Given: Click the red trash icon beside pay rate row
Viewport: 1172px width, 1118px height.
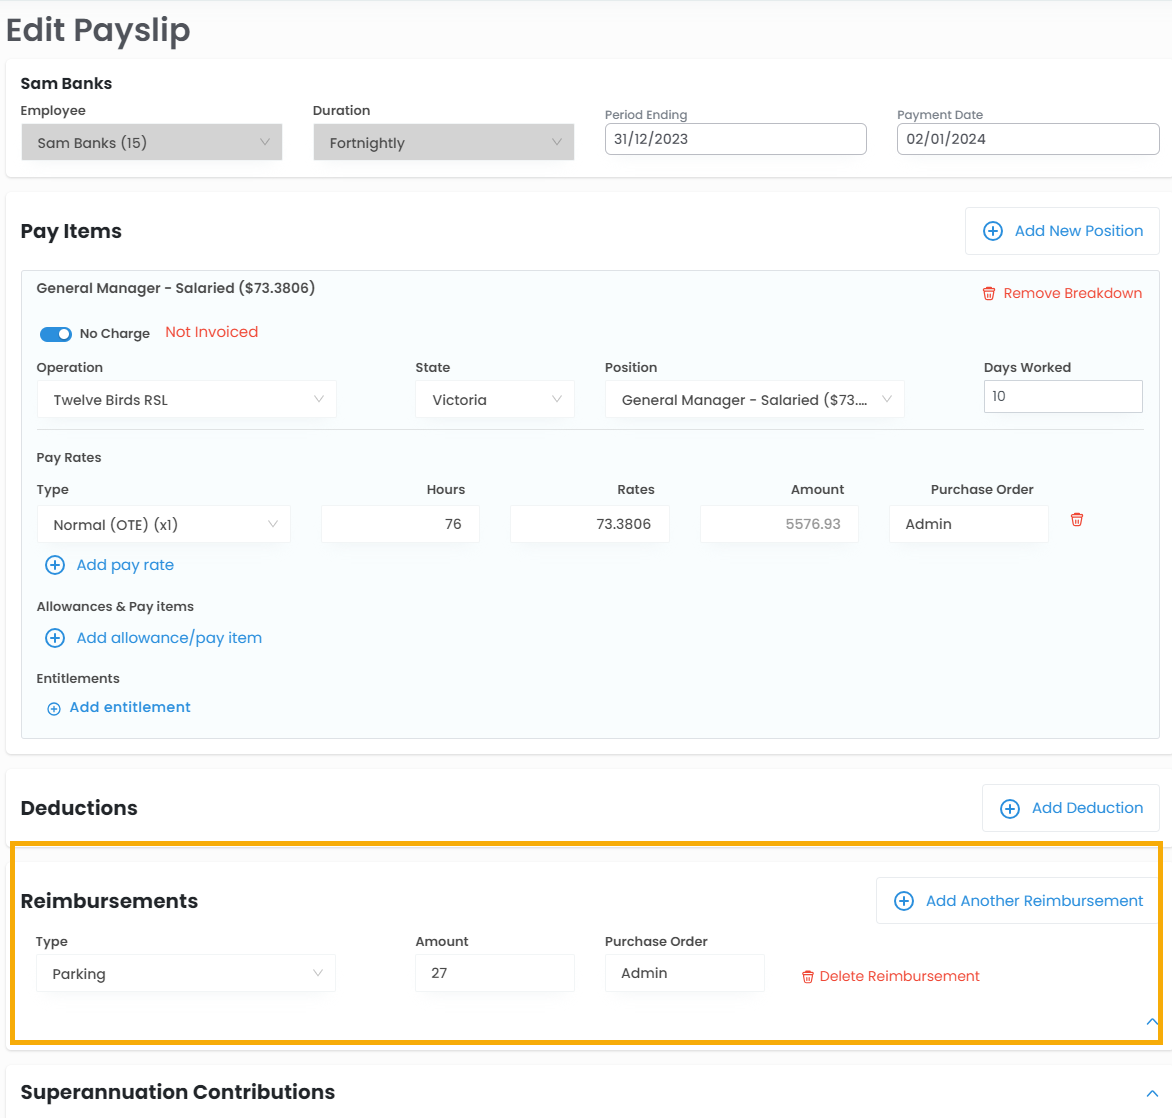Looking at the screenshot, I should [1077, 520].
